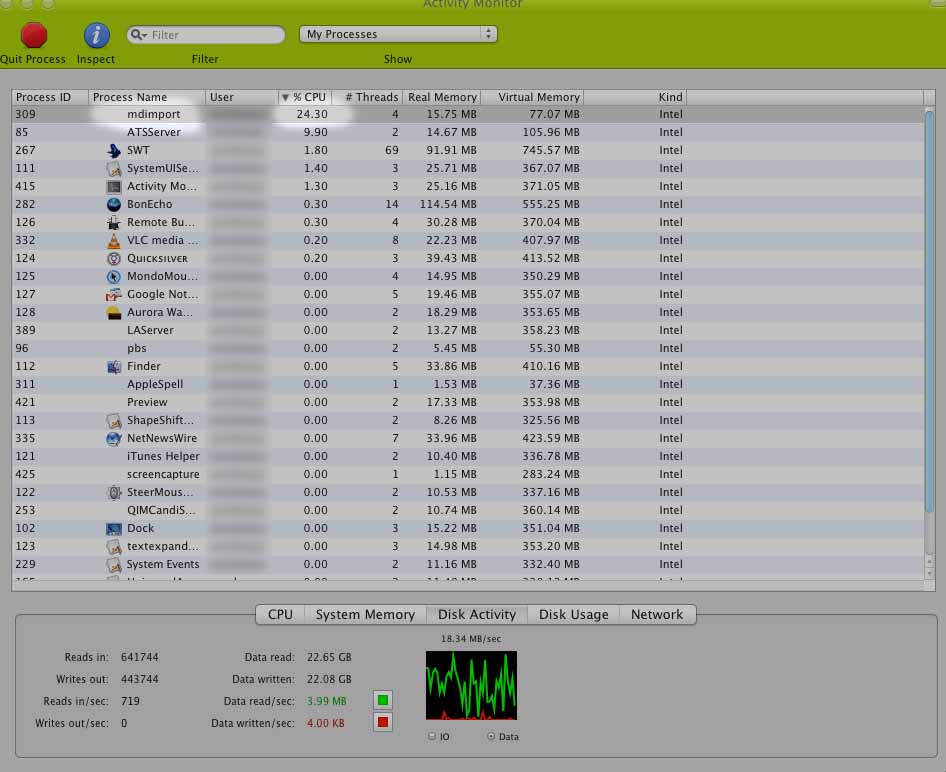Sort by Virtual Memory column header

[532, 97]
